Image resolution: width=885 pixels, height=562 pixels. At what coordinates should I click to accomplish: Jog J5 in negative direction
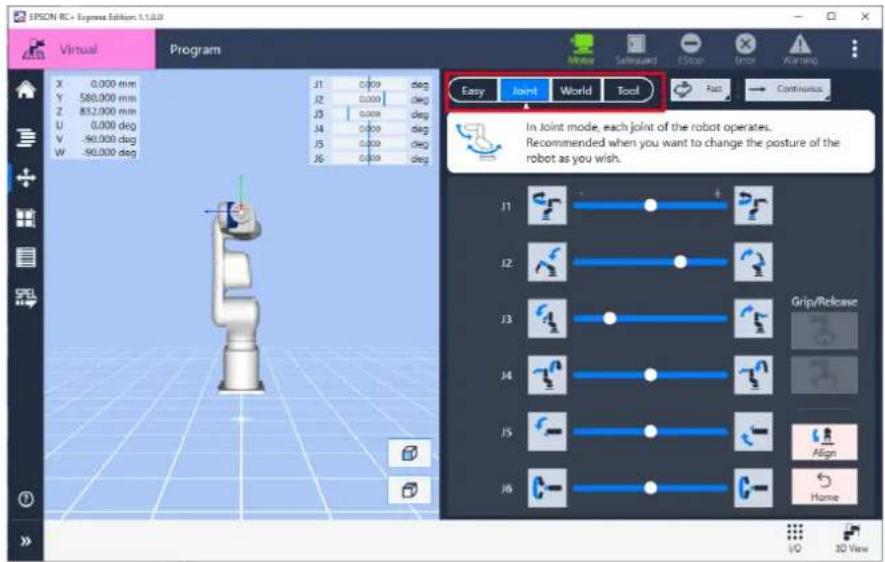coord(547,432)
